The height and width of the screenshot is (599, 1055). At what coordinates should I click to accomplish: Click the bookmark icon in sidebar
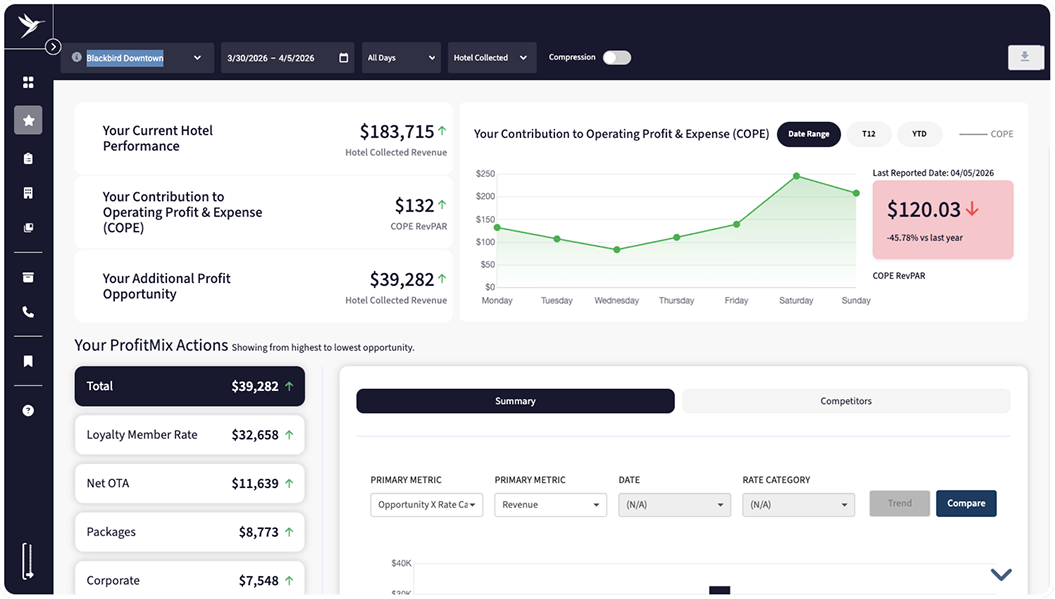[x=28, y=361]
